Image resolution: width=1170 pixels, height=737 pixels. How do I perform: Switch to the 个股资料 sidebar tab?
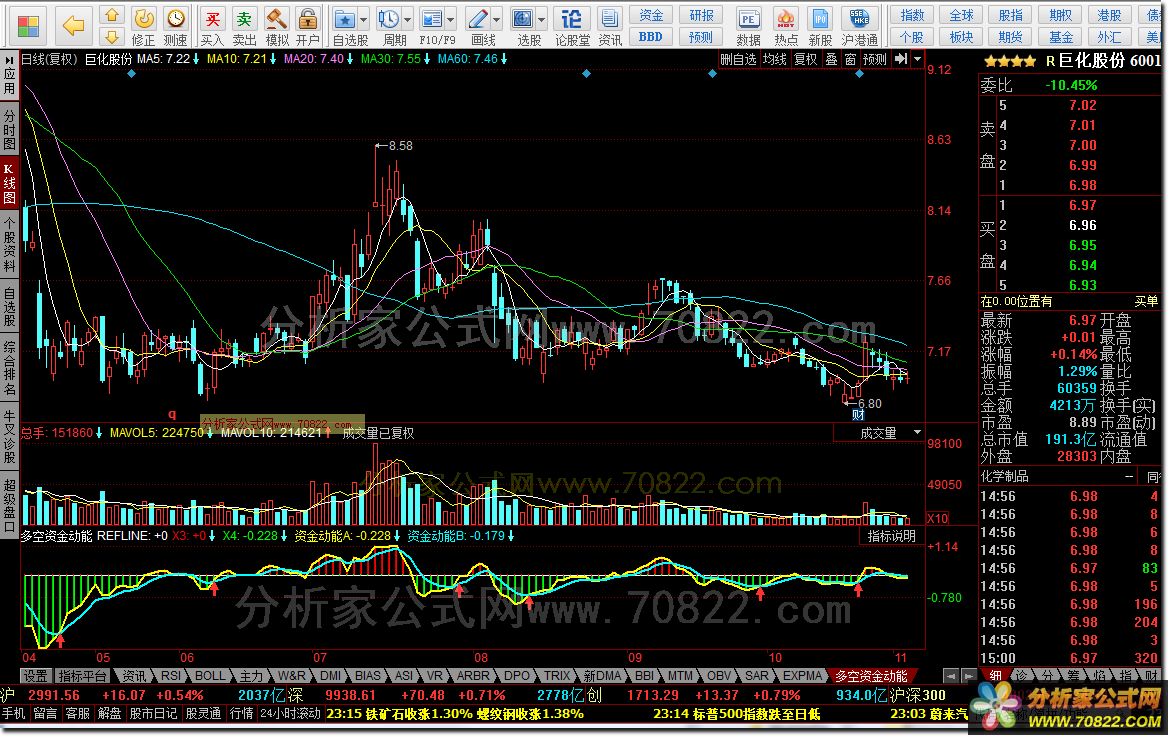point(9,244)
